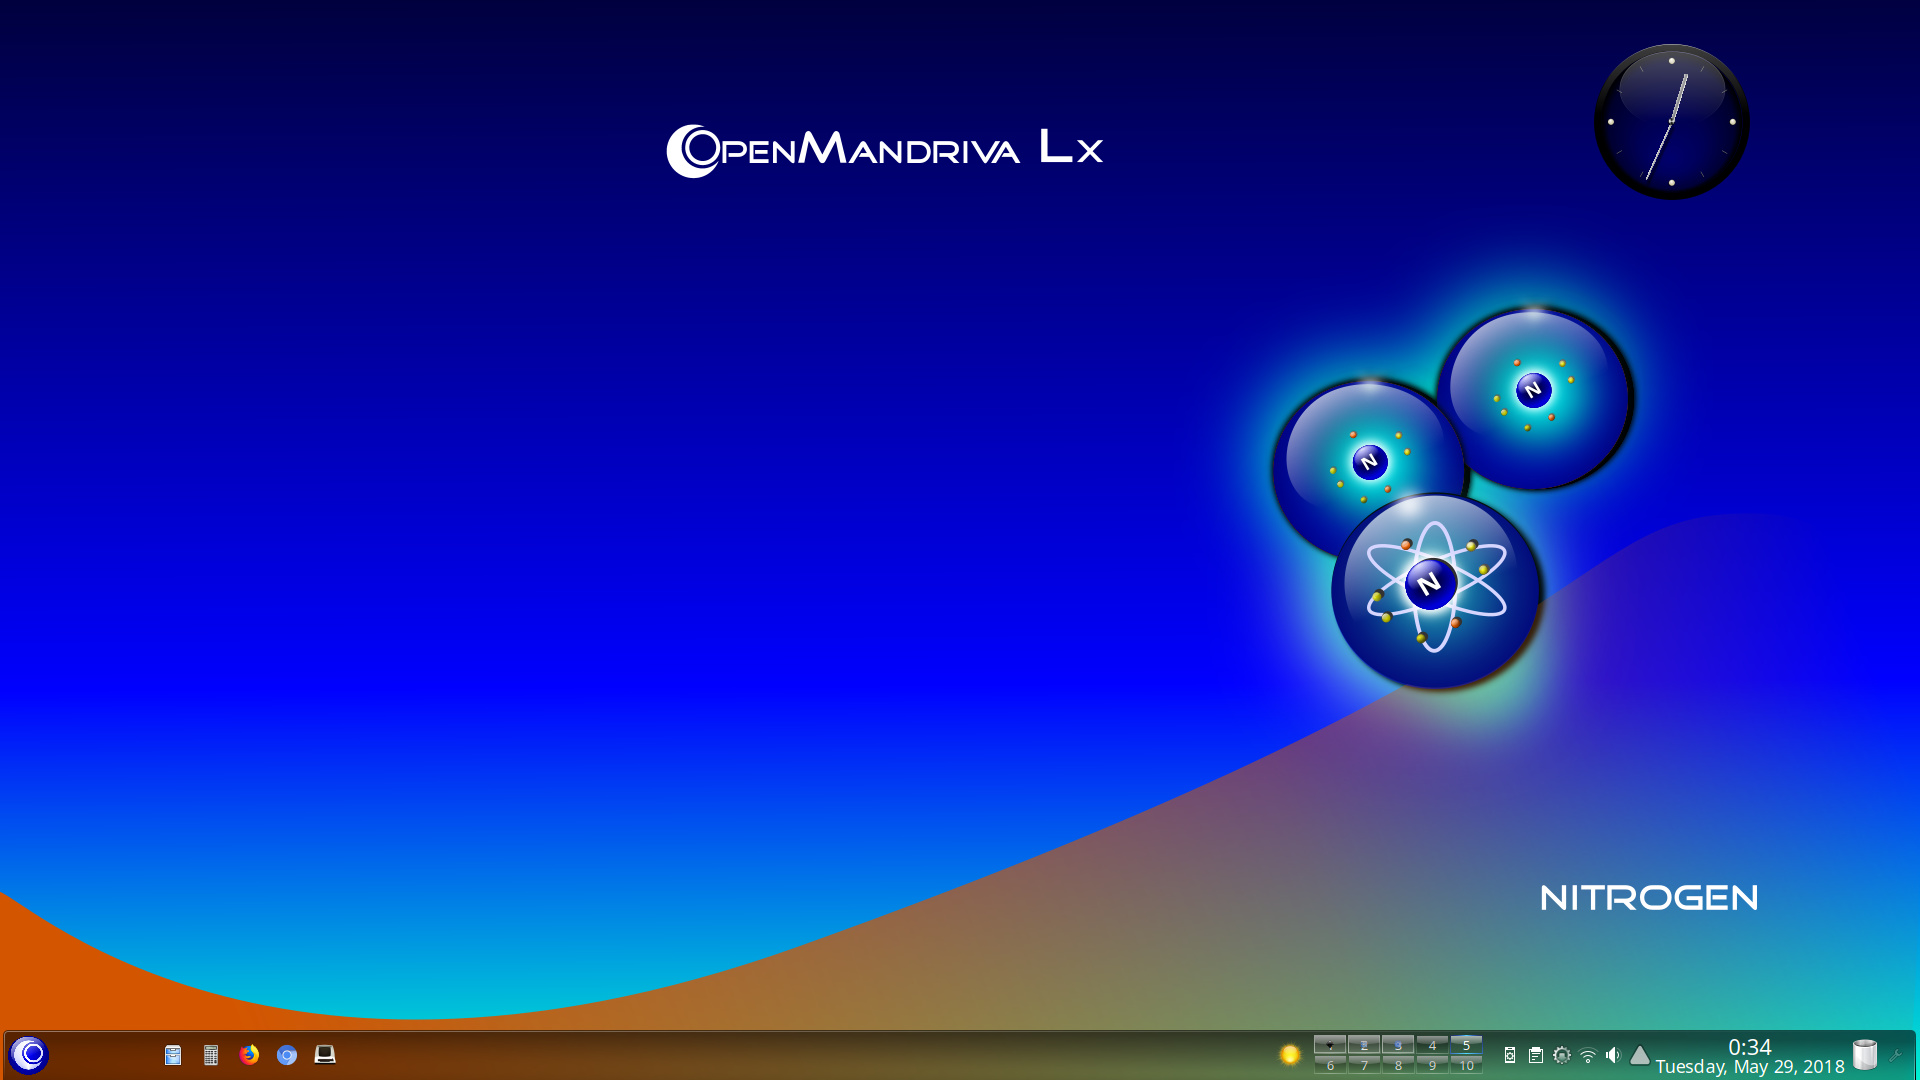Image resolution: width=1920 pixels, height=1080 pixels.
Task: Open the speaker volume tray icon
Action: click(1613, 1055)
